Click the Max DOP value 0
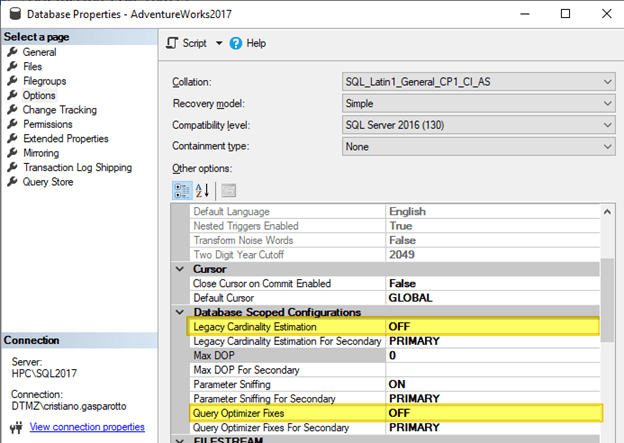Image resolution: width=624 pixels, height=443 pixels. point(392,355)
